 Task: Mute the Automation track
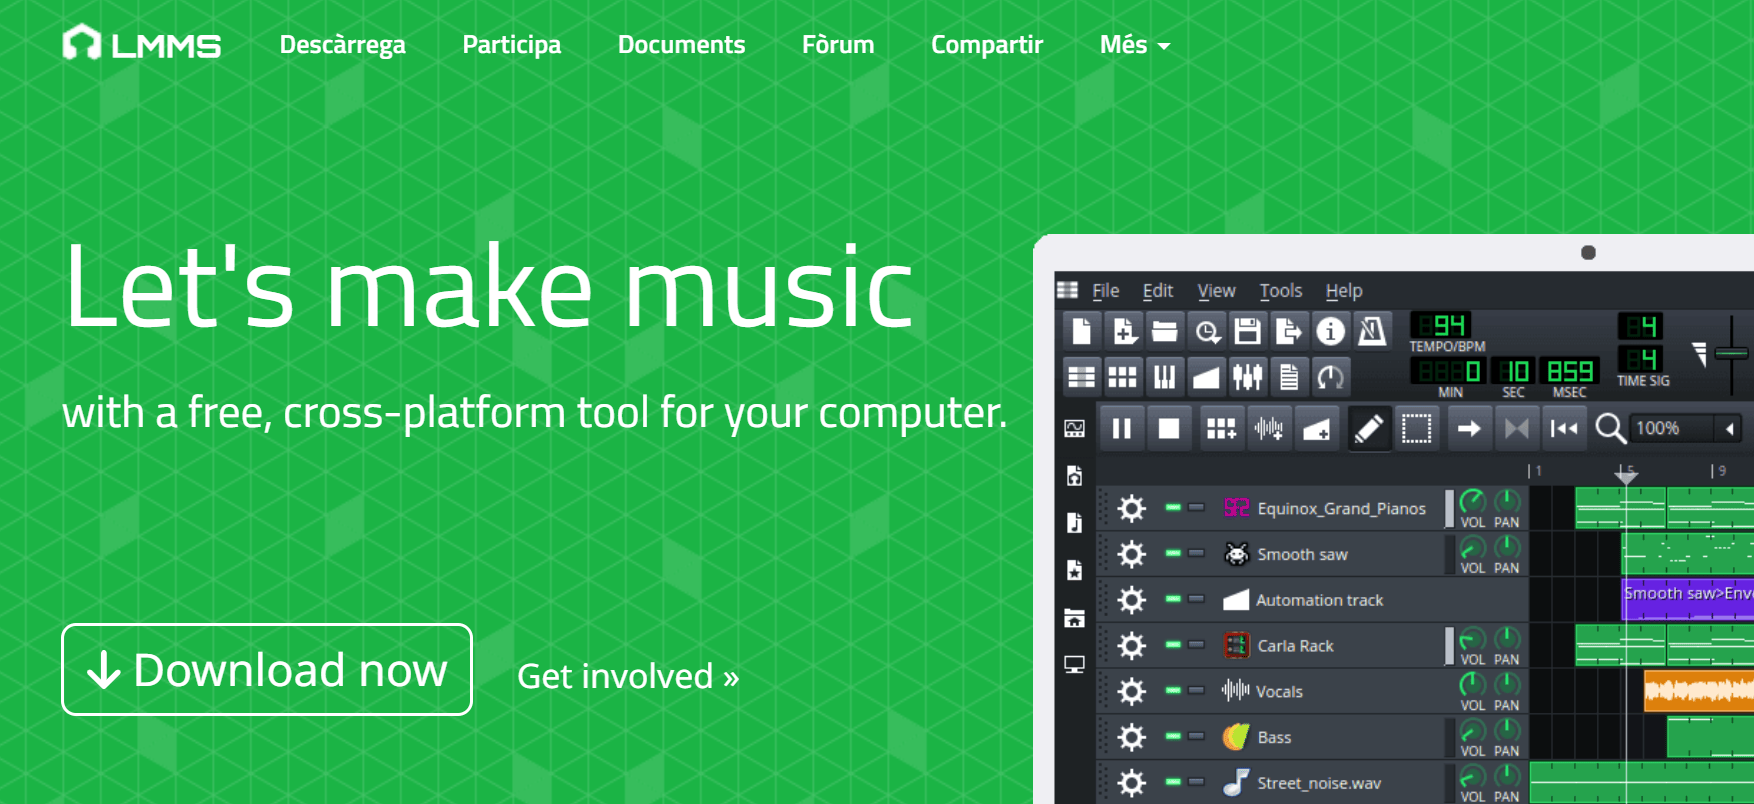click(x=1173, y=599)
